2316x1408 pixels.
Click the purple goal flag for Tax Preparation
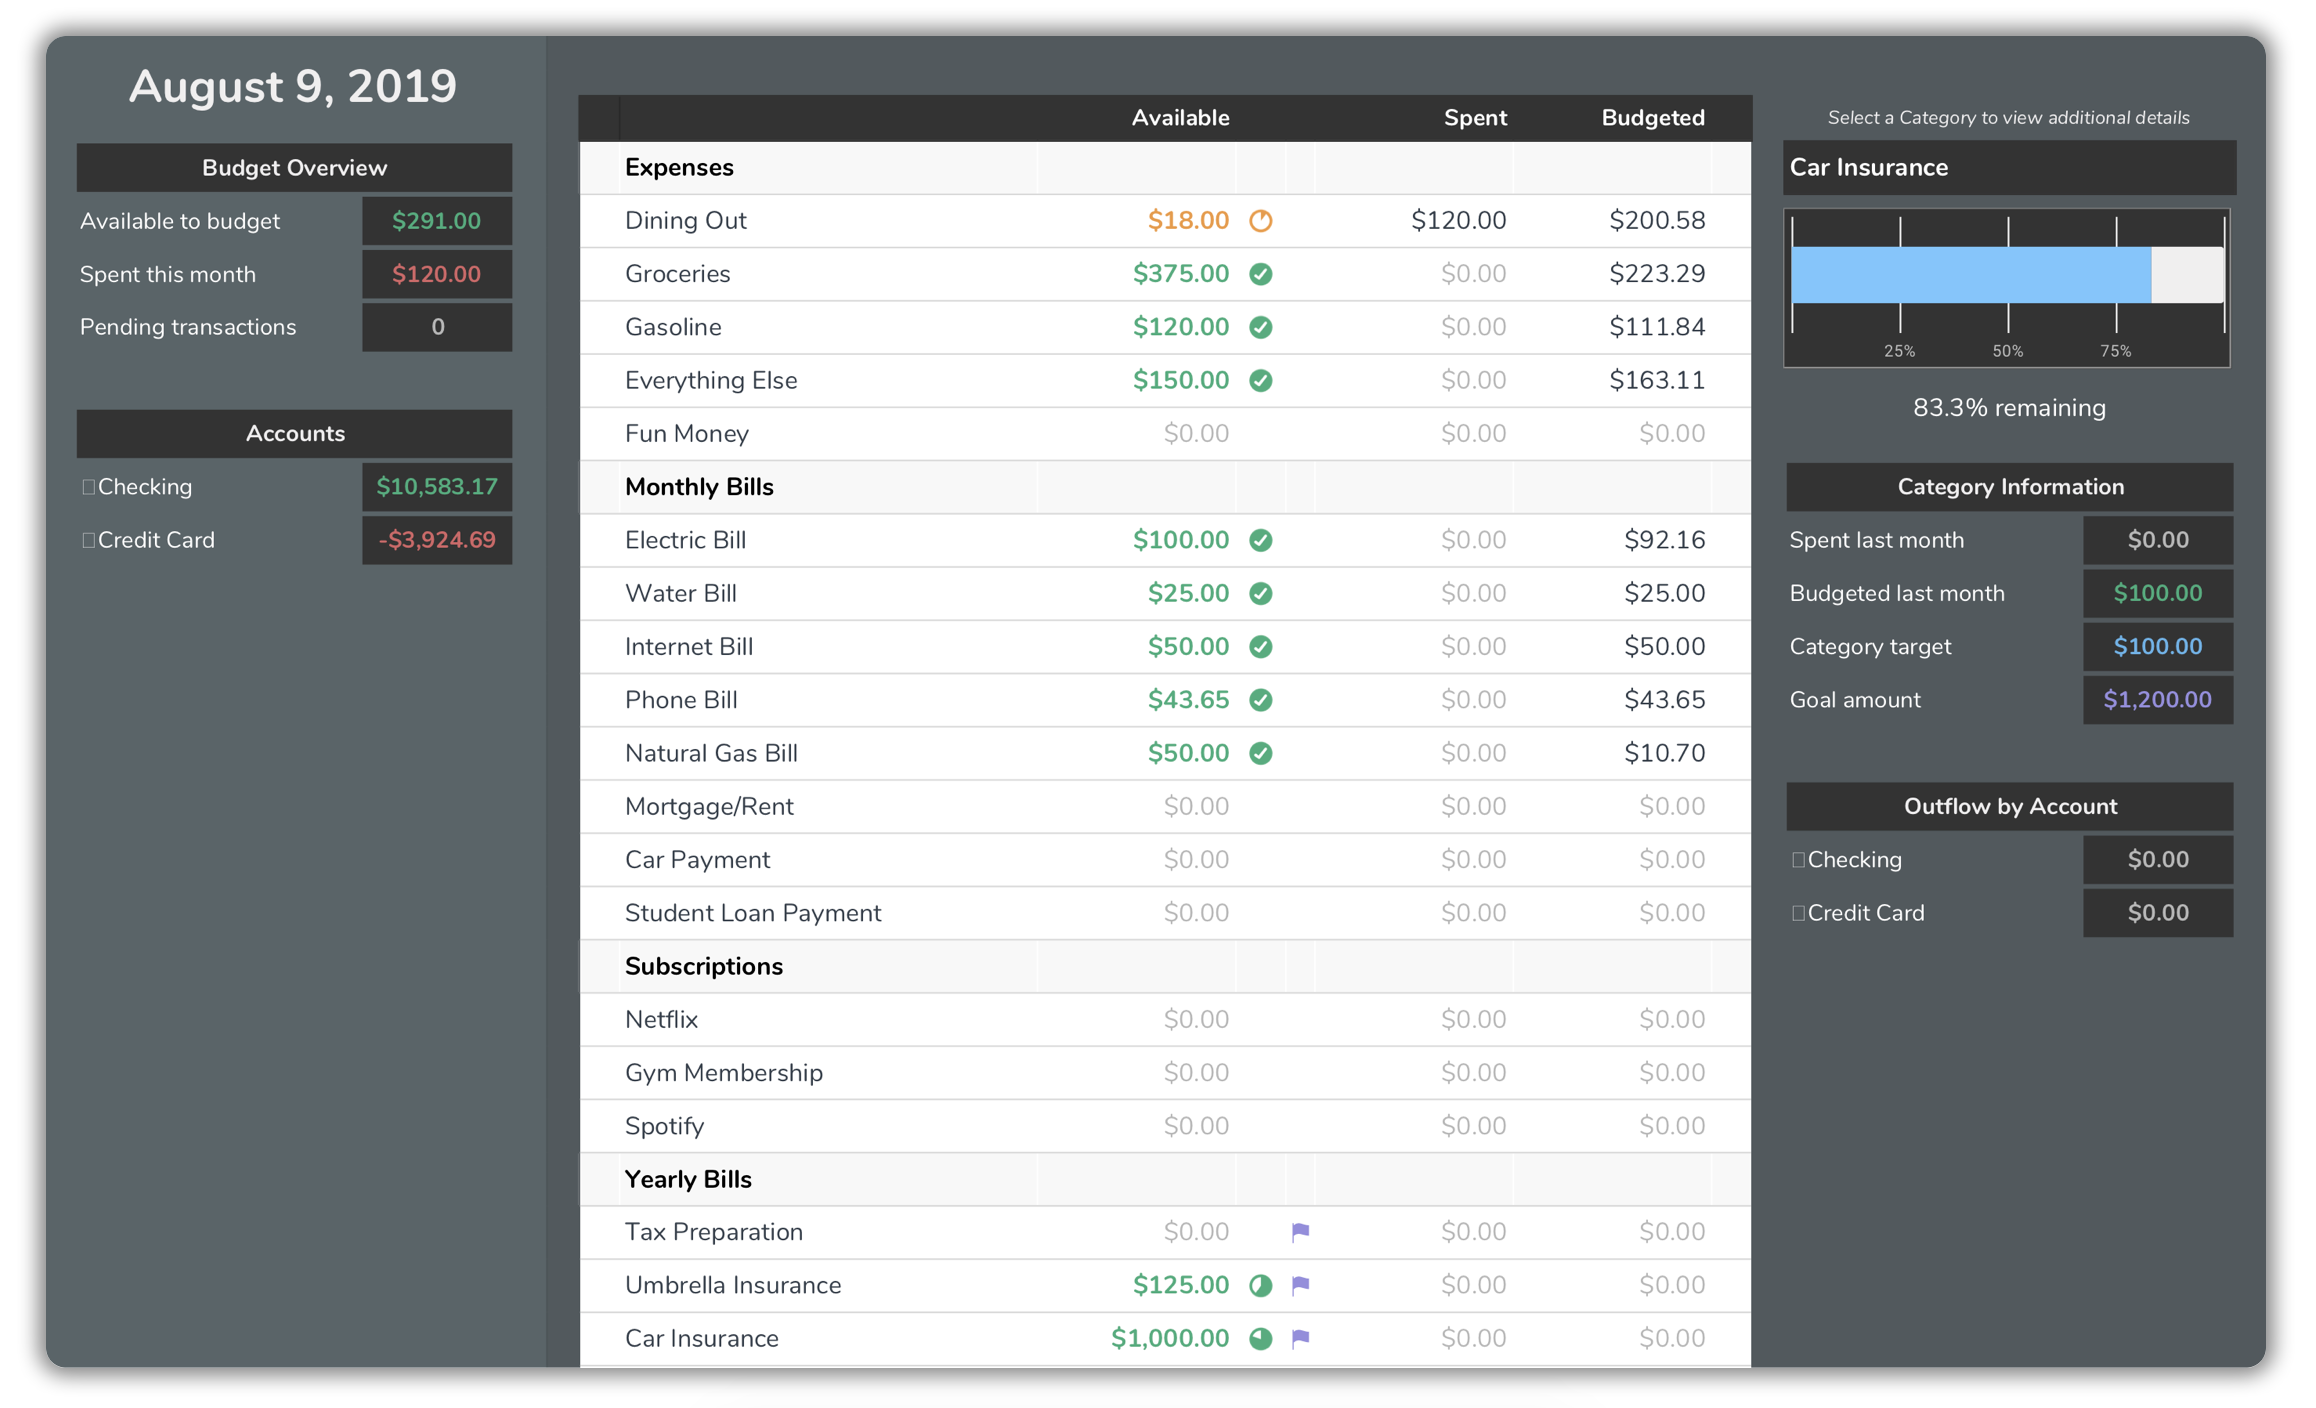pyautogui.click(x=1300, y=1232)
